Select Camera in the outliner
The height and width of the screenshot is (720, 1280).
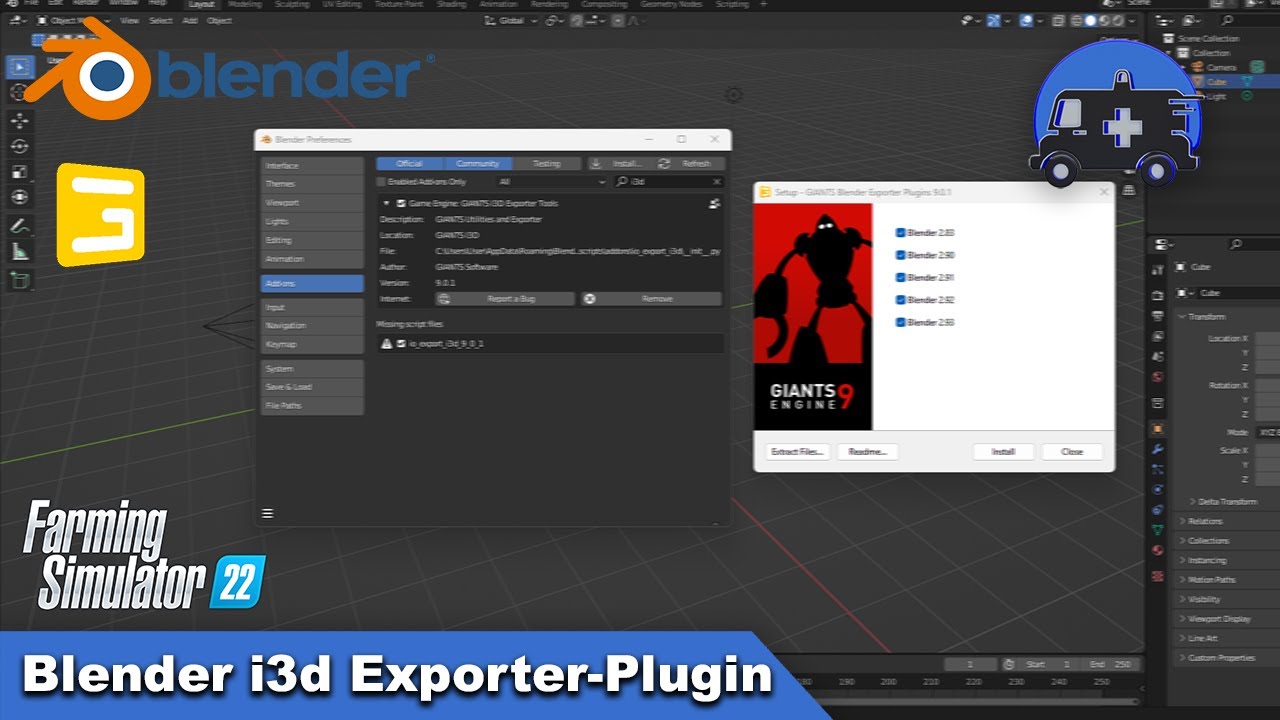[x=1221, y=67]
